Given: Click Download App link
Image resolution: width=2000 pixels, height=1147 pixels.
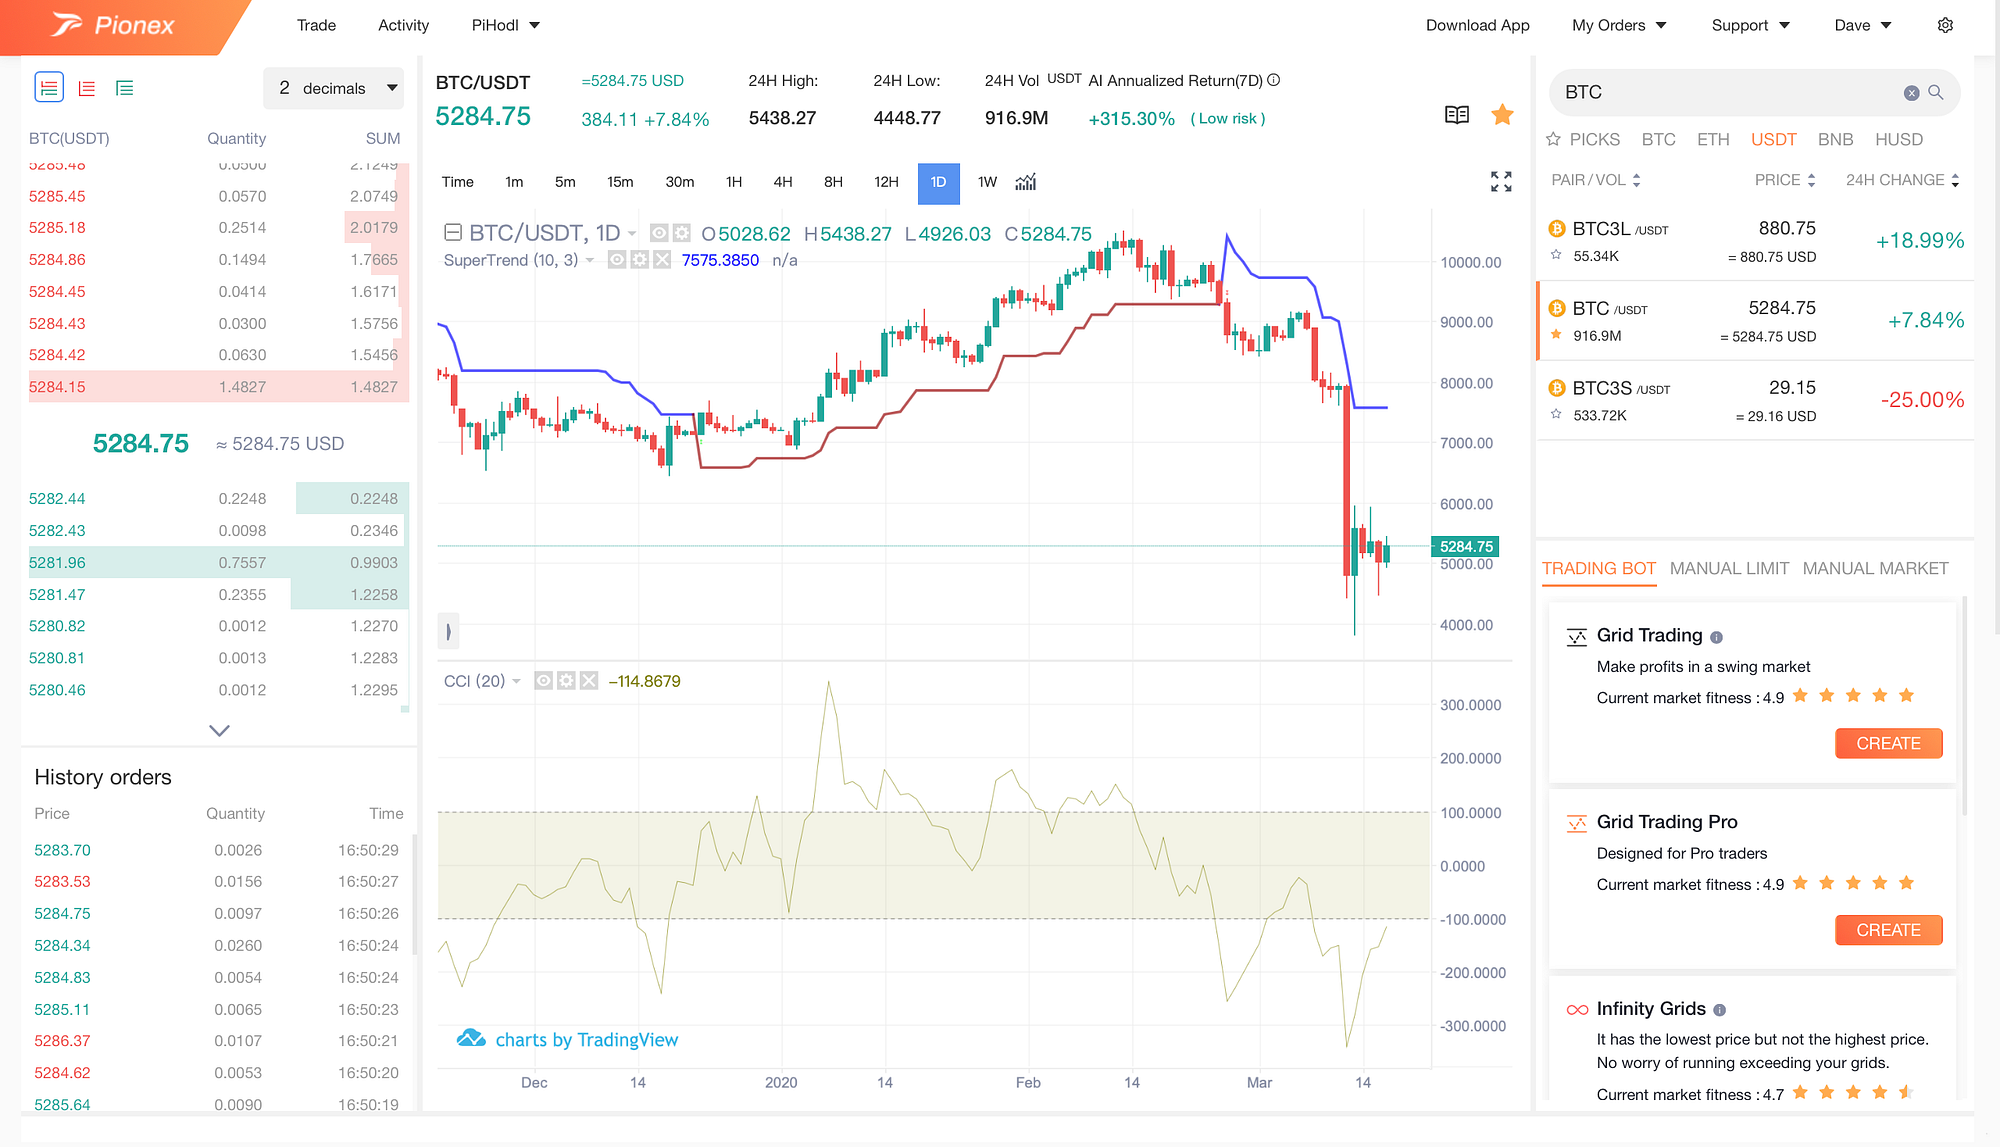Looking at the screenshot, I should (1477, 25).
